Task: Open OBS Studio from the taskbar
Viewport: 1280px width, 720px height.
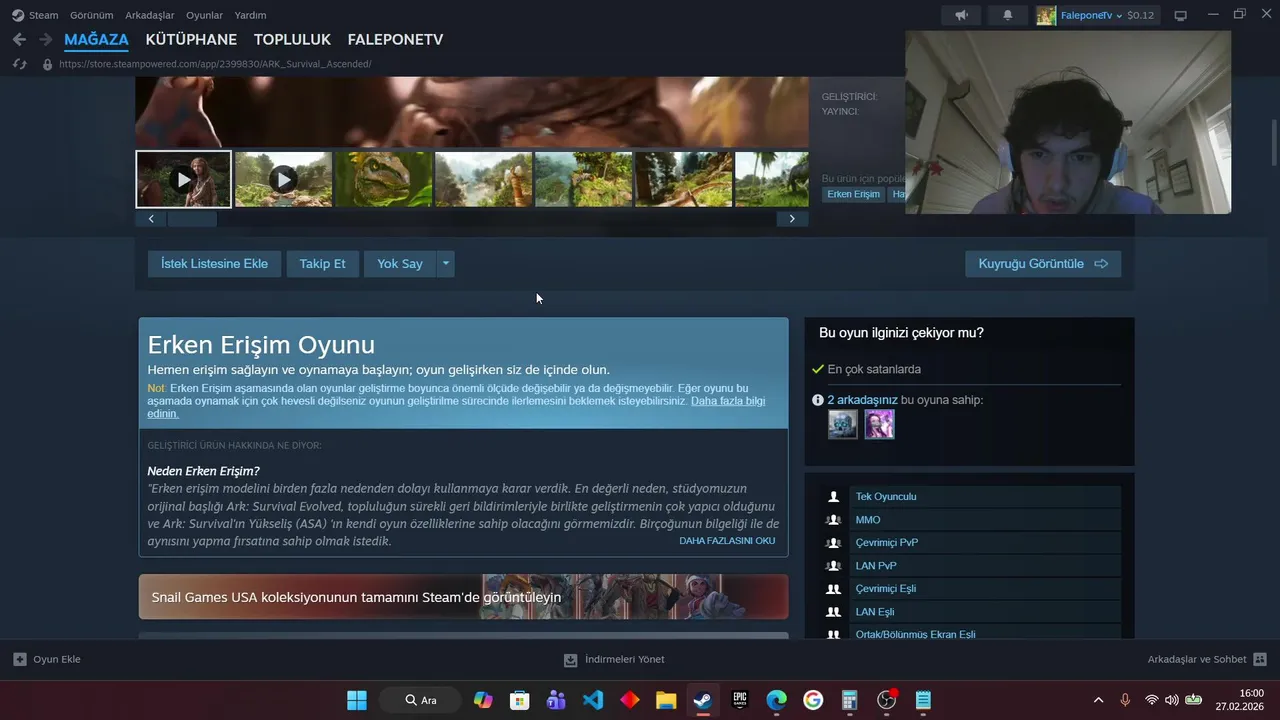Action: [x=887, y=700]
